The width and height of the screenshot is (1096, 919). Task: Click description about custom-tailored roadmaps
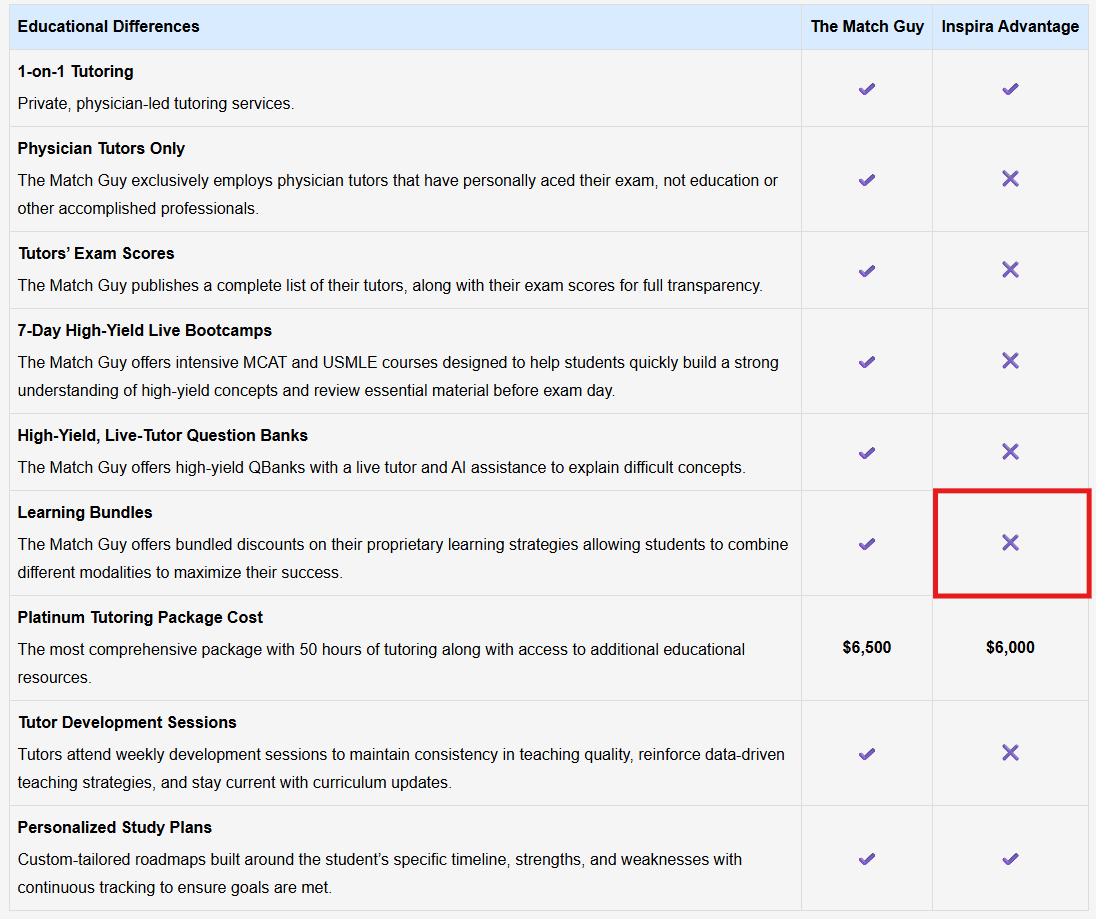(x=380, y=873)
